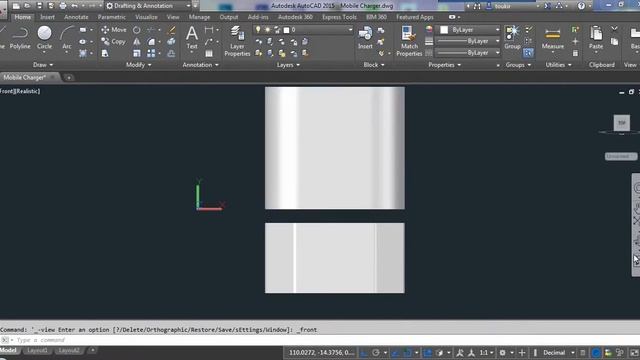Click the Print icon in quick access toolbar

(63, 6)
